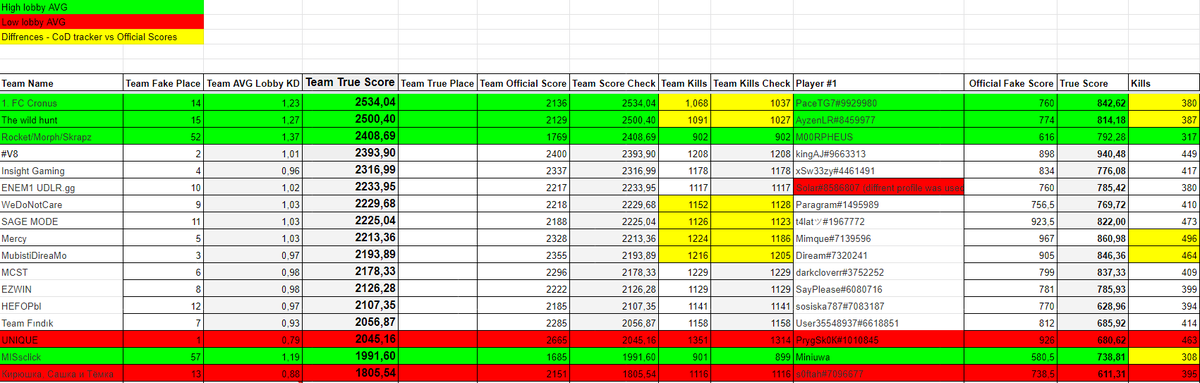Click the 'Team Kills Check' header cell
The height and width of the screenshot is (383, 1200).
pyautogui.click(x=752, y=83)
